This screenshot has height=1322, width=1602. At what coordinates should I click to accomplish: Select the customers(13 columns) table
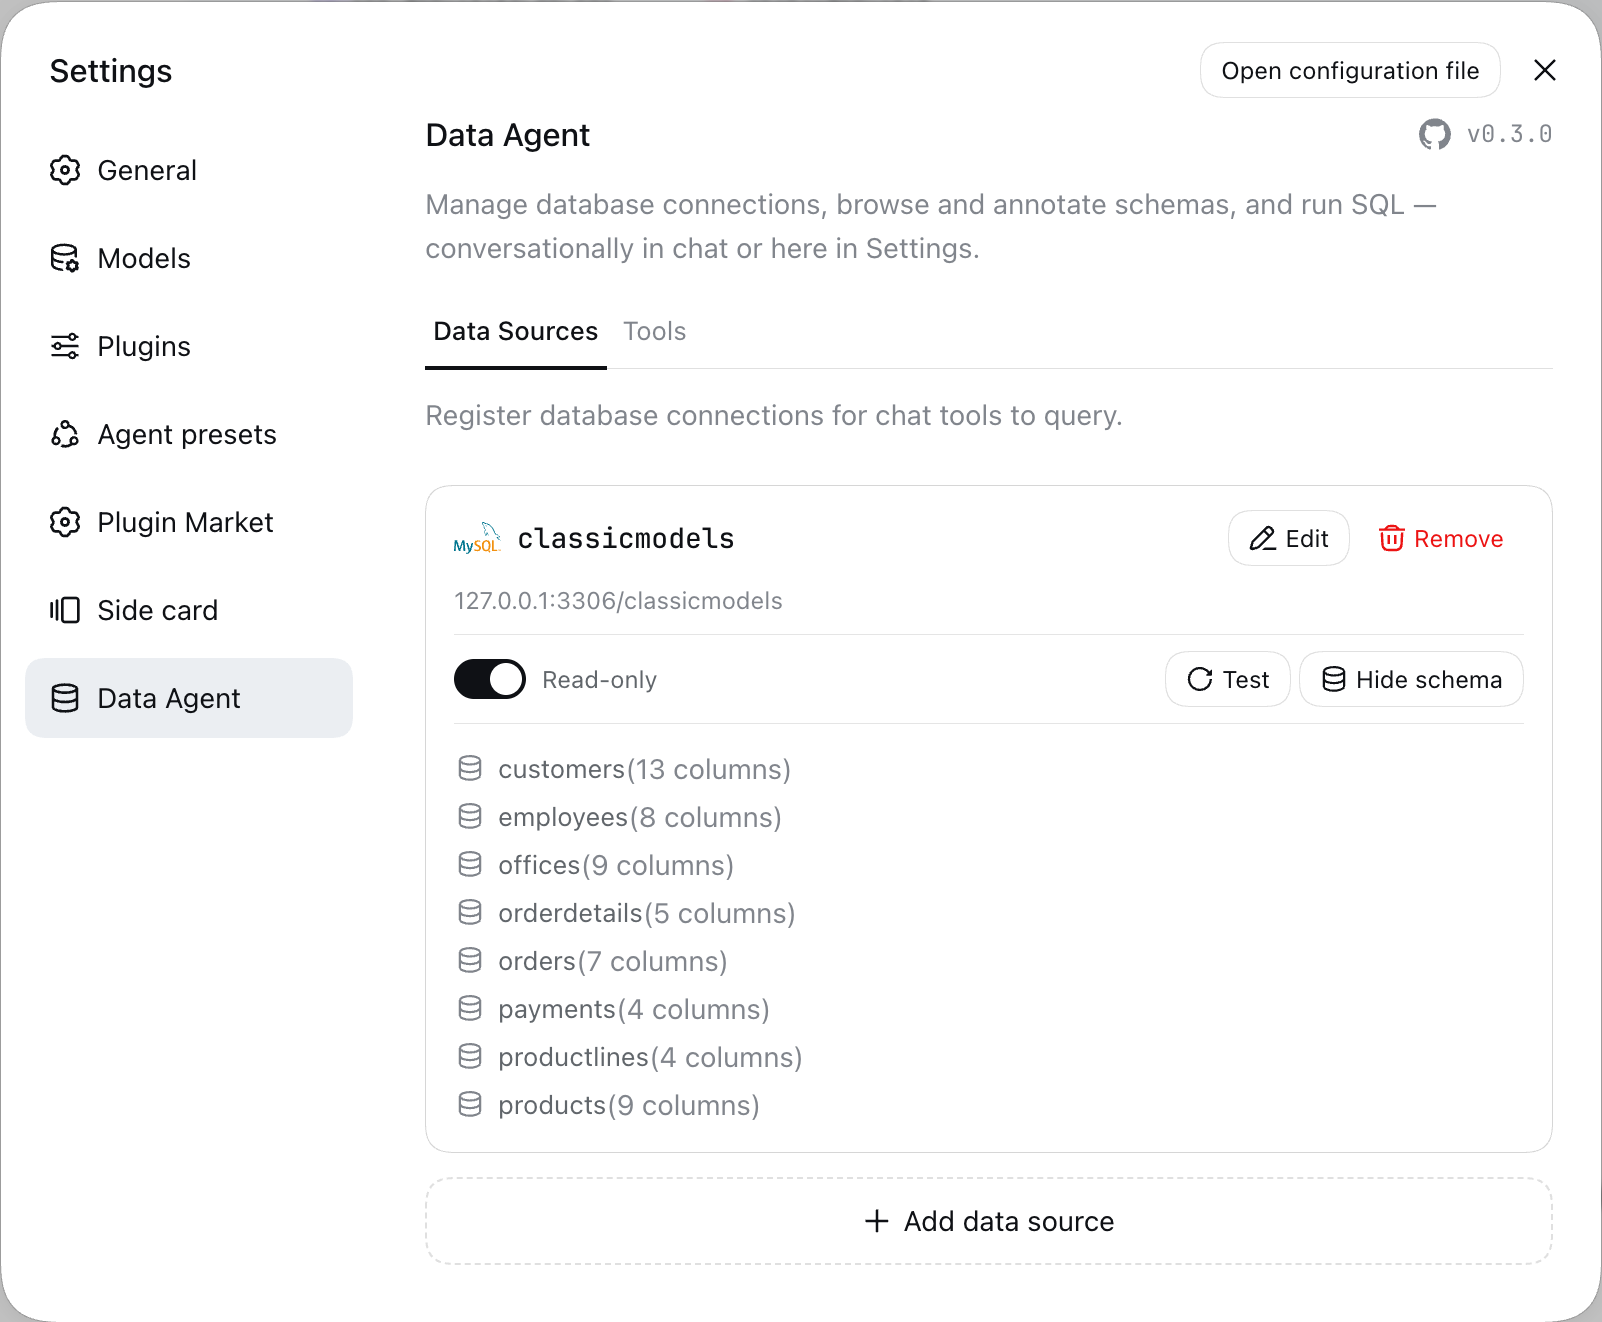tap(644, 769)
